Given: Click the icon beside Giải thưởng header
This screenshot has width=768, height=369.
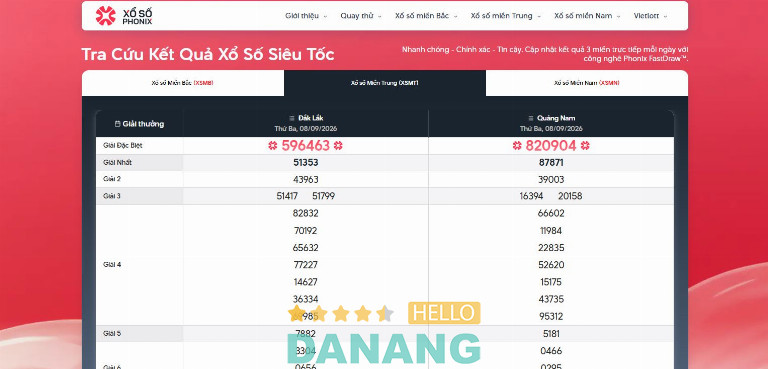Looking at the screenshot, I should 117,124.
